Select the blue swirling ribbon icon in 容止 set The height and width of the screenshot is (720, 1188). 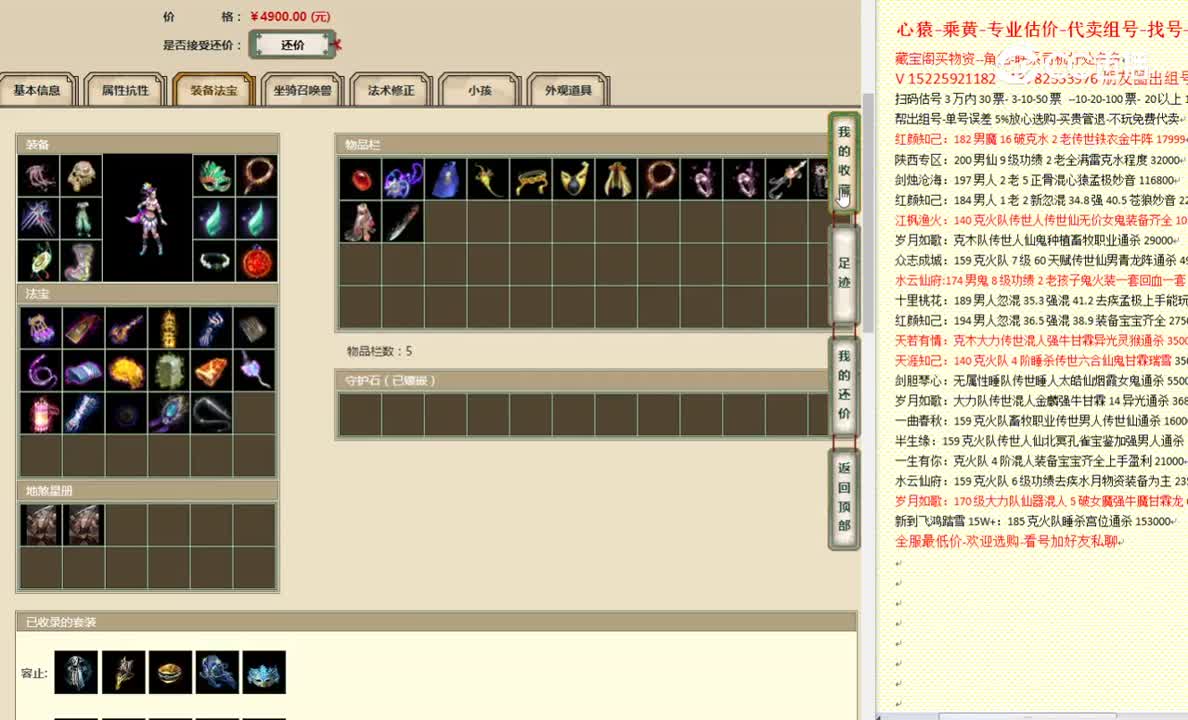[x=217, y=672]
